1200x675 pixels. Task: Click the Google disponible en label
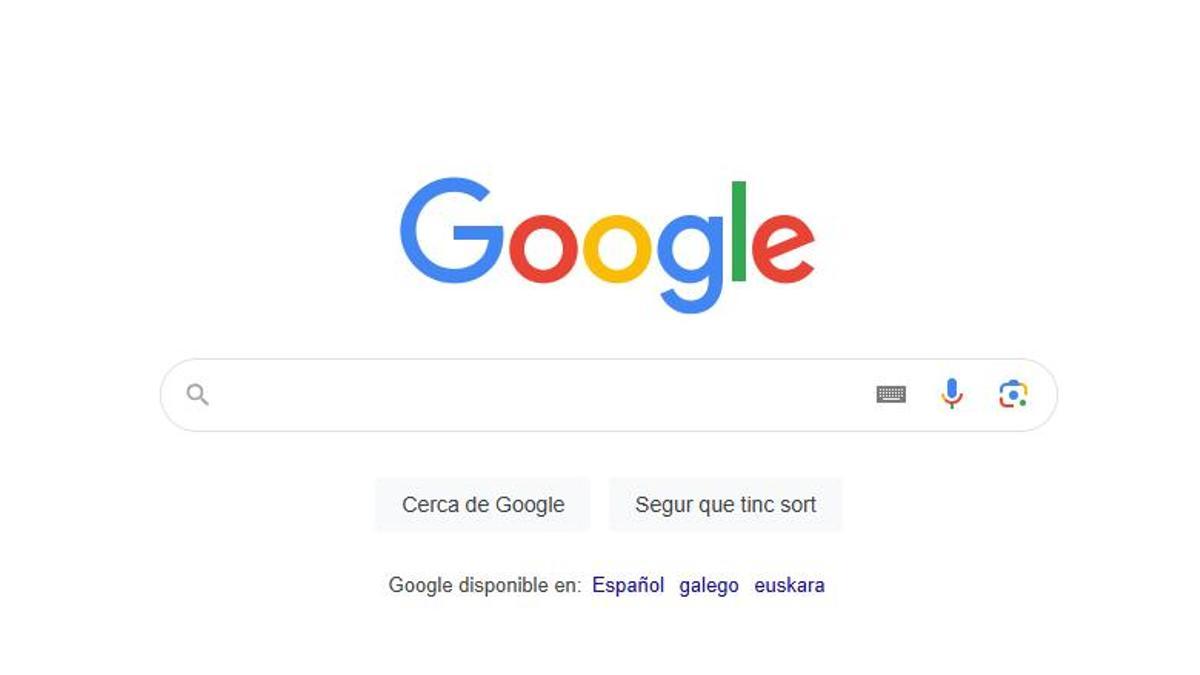pyautogui.click(x=485, y=586)
